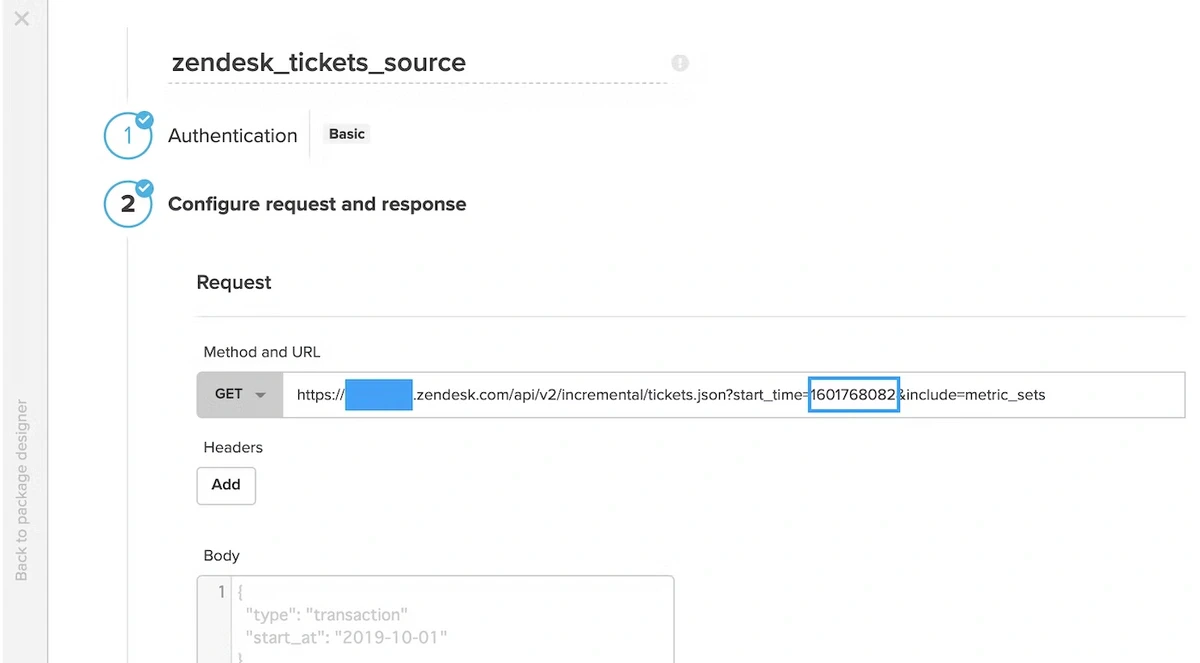This screenshot has height=663, width=1200.
Task: Click the Method and URL label
Action: pos(262,352)
